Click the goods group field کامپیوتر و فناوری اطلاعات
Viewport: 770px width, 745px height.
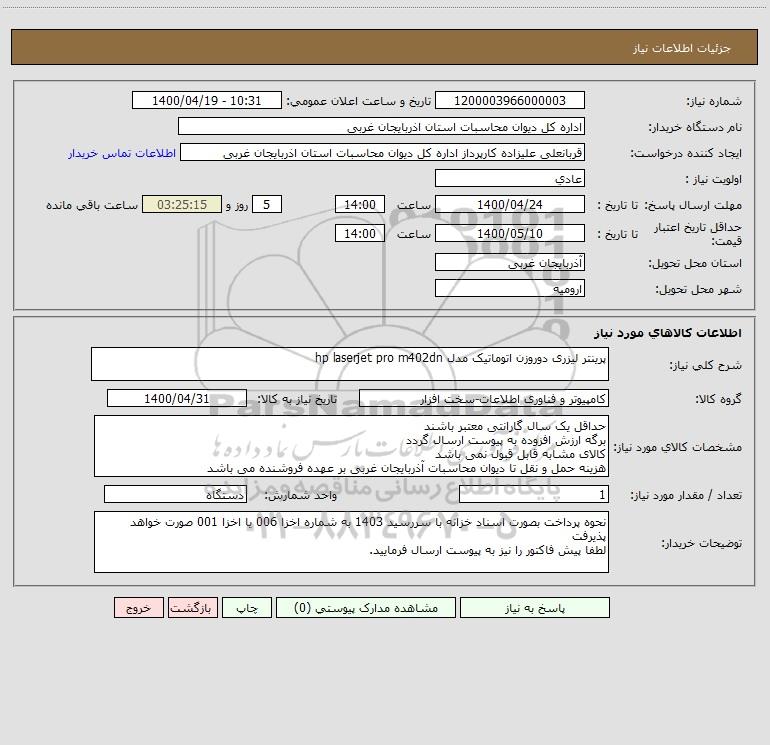(x=484, y=398)
